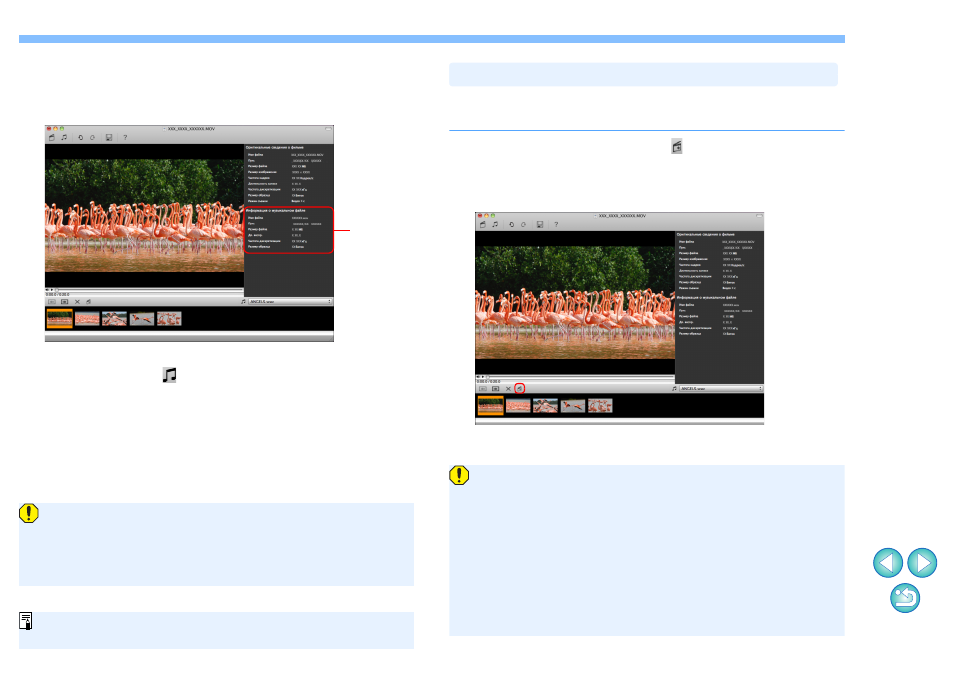This screenshot has width=954, height=674.
Task: Click the music note toolbar icon in right window
Action: 495,224
